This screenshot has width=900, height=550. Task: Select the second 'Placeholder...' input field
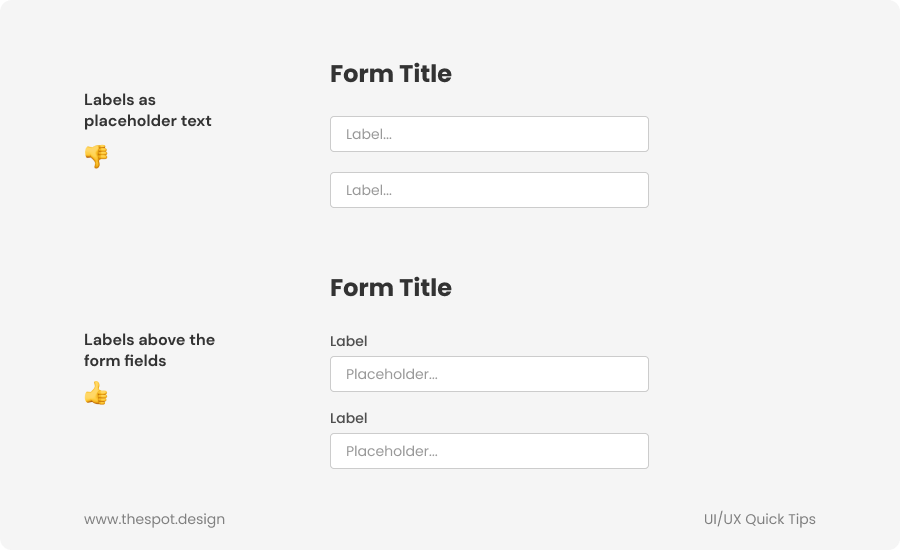pos(489,451)
